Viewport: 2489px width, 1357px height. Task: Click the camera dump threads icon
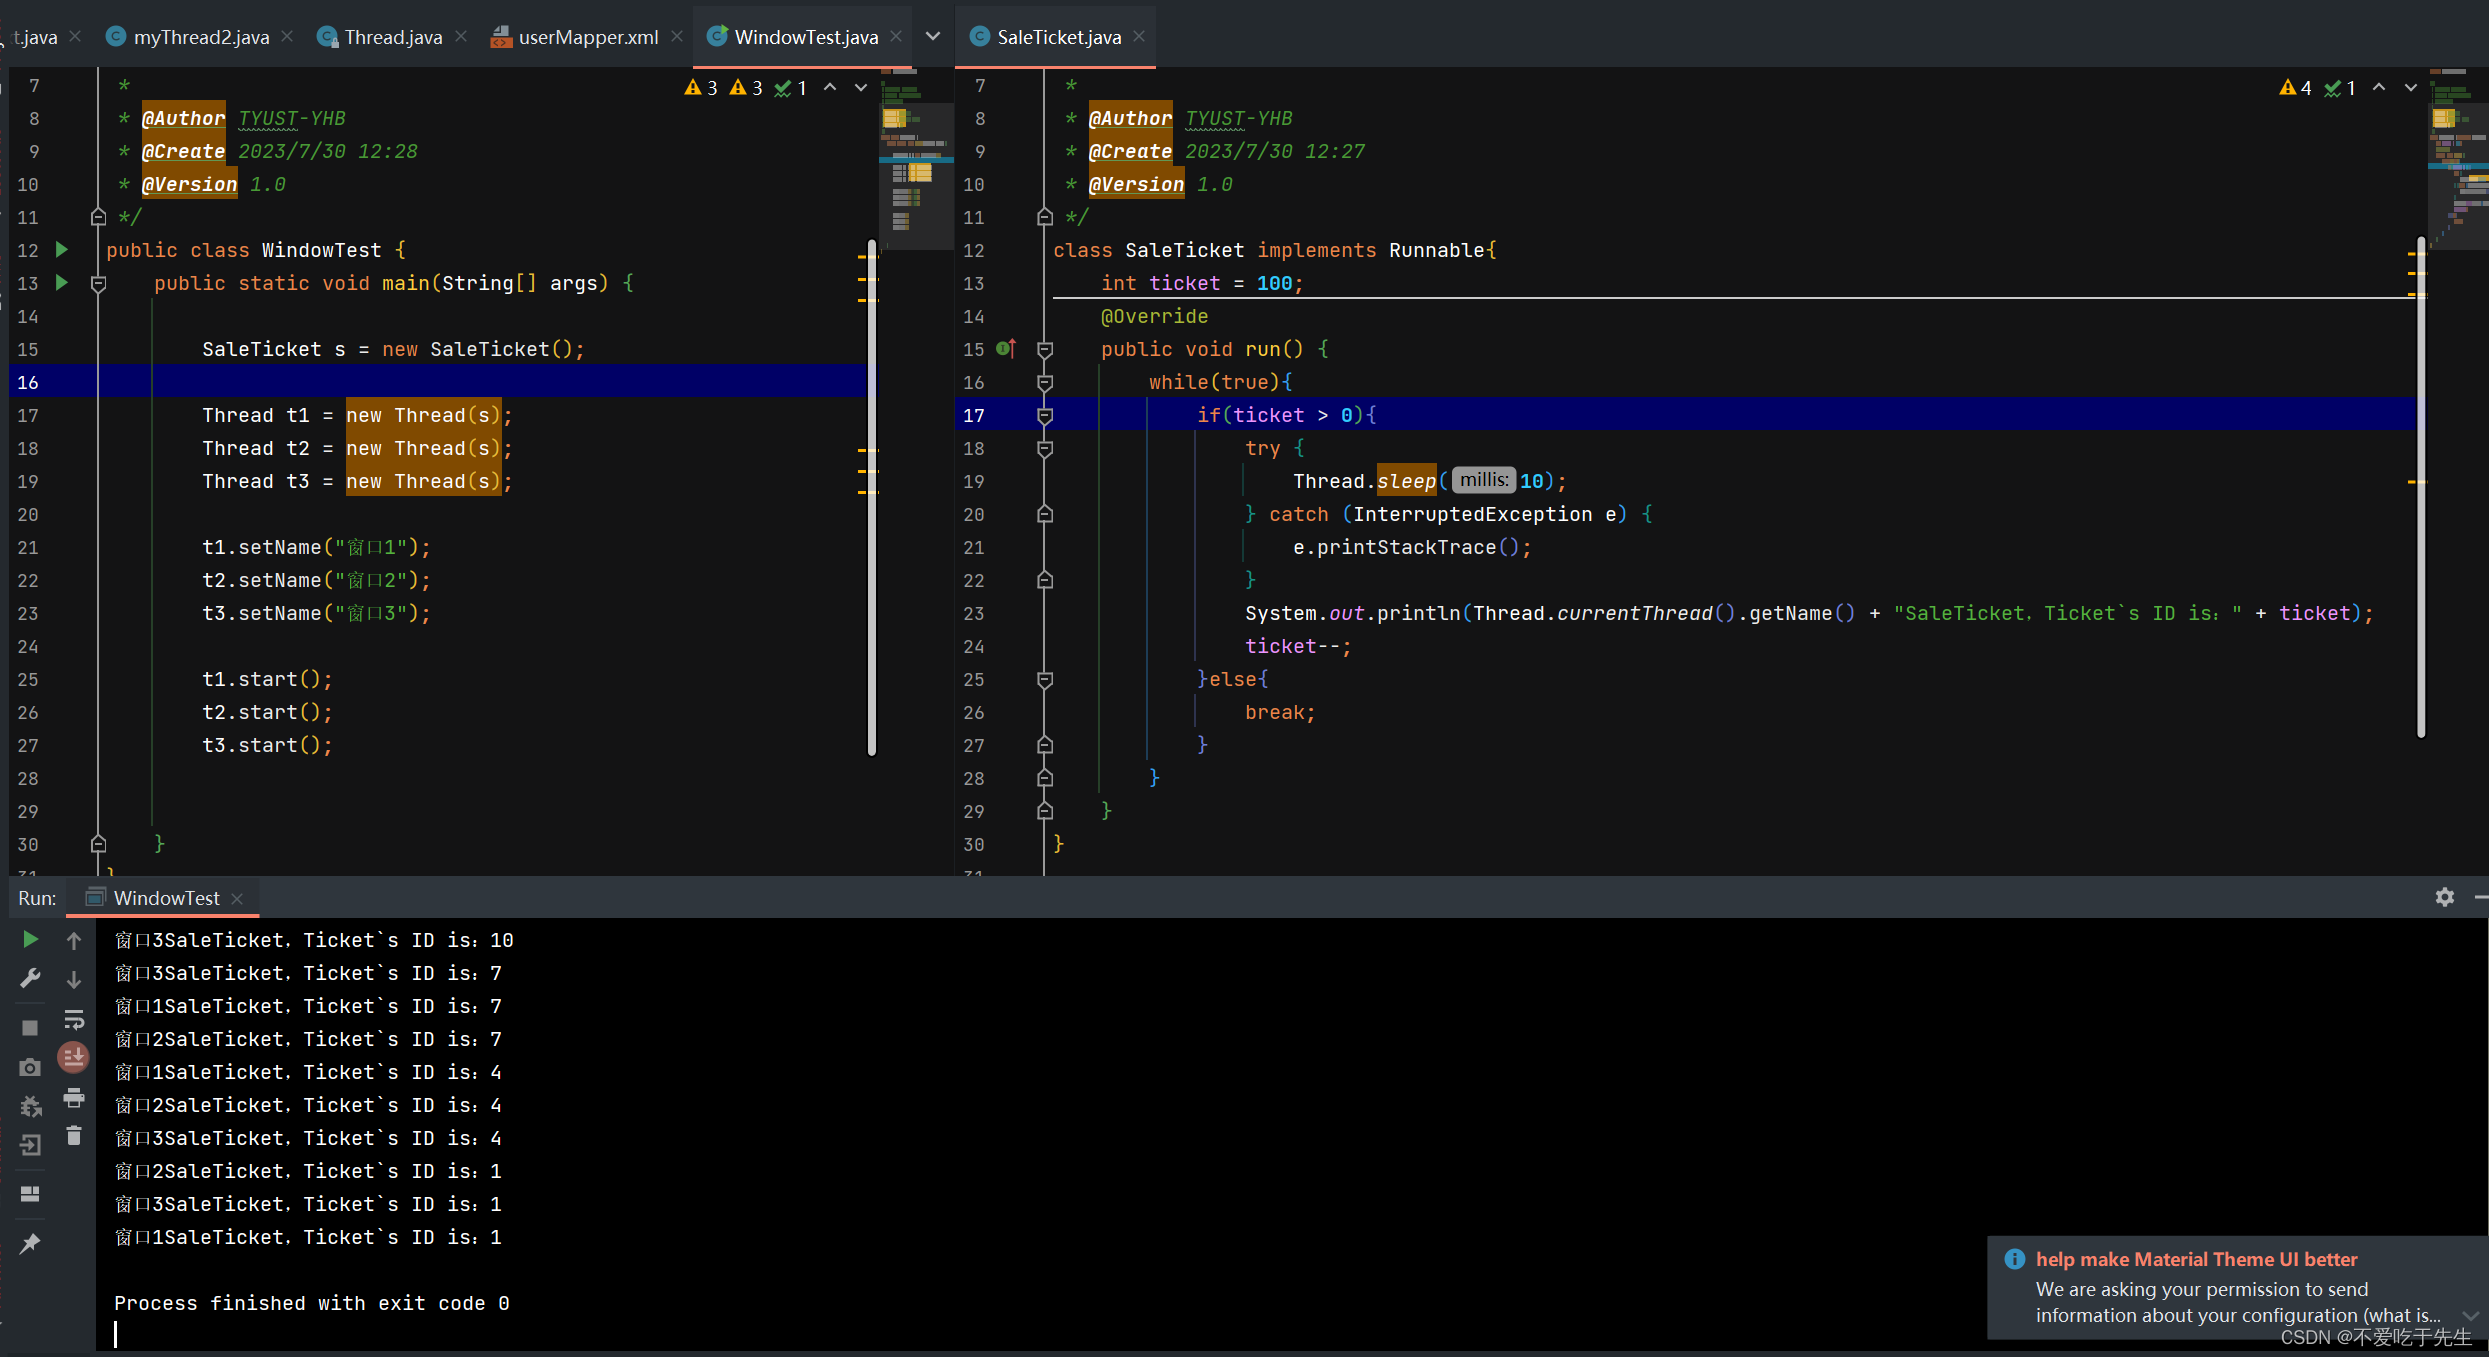pos(30,1067)
